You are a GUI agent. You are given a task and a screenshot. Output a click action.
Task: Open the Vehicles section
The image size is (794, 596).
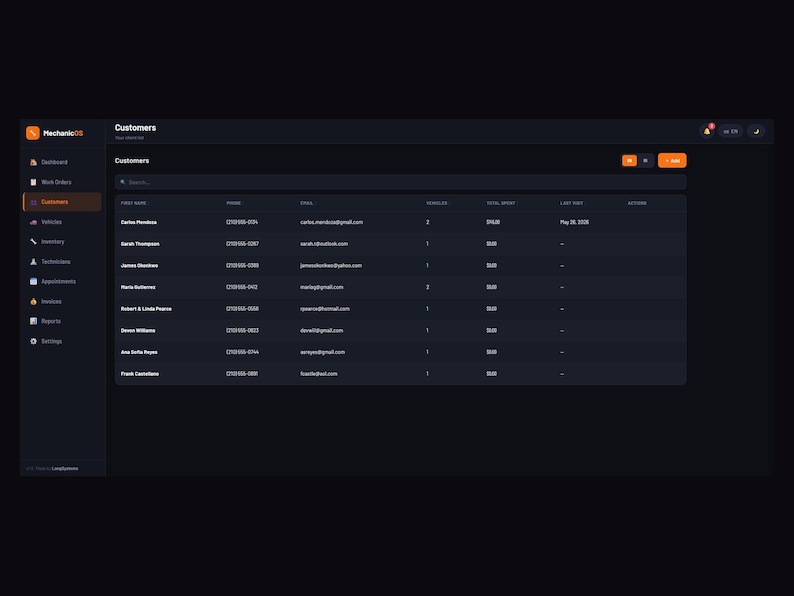click(x=62, y=222)
